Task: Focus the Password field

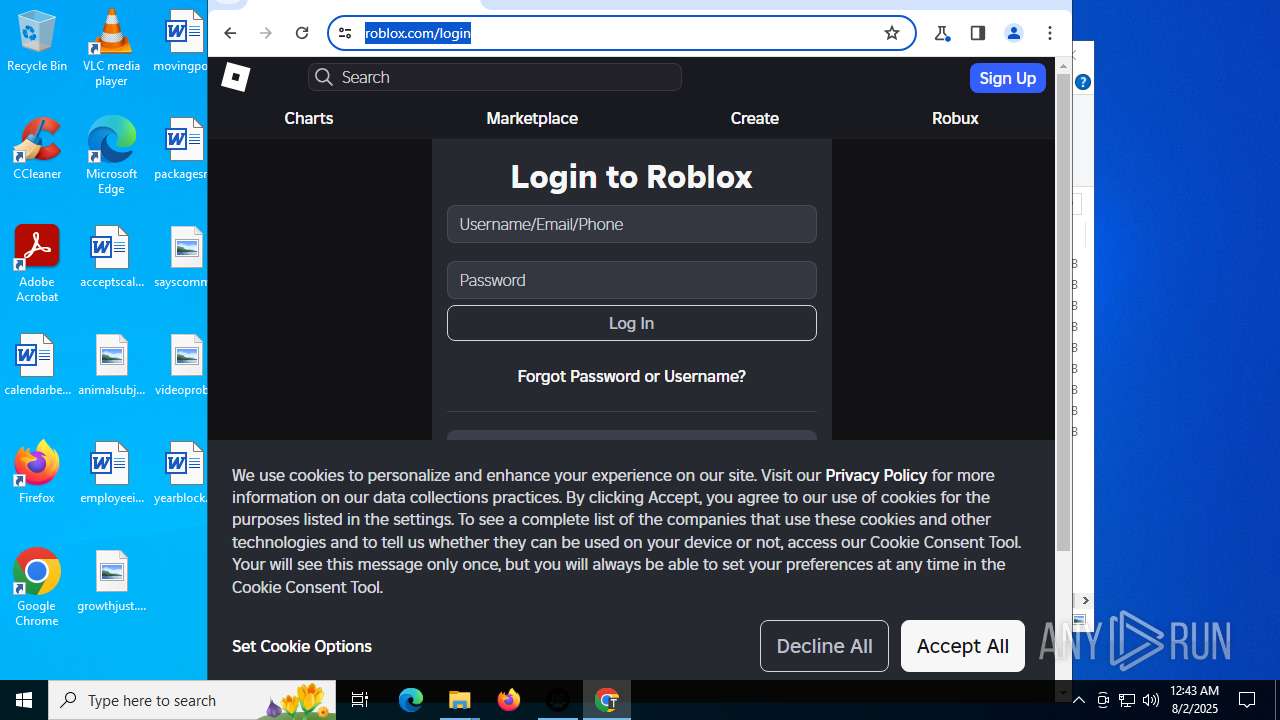Action: point(632,280)
